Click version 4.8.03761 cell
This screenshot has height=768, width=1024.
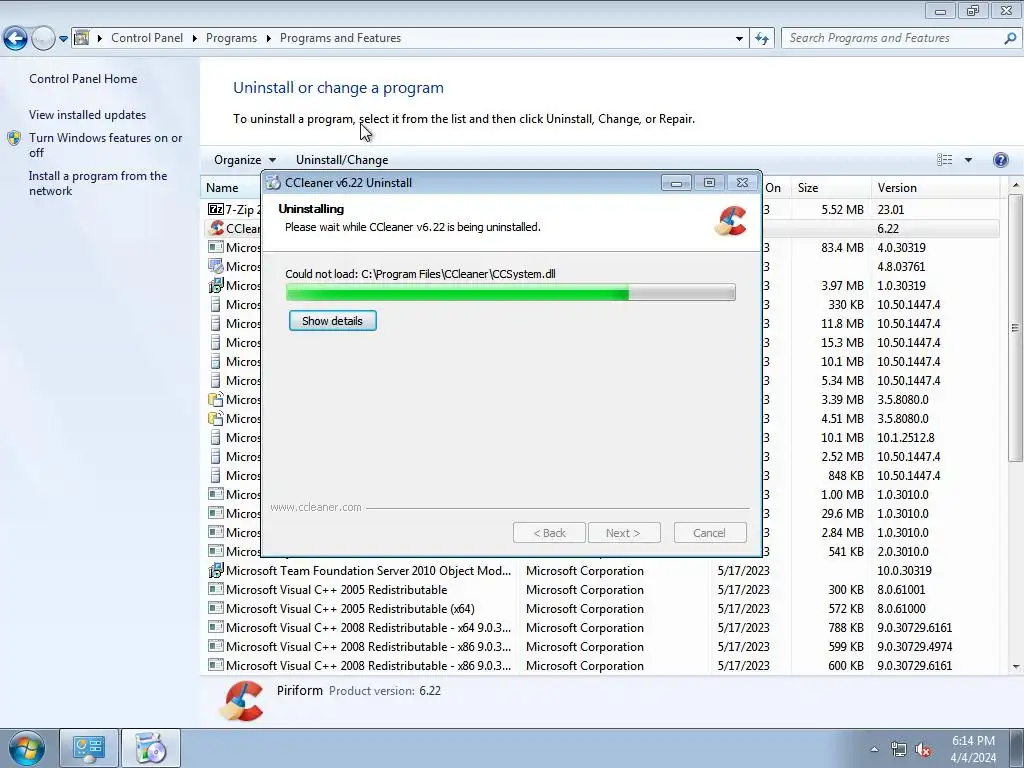(901, 266)
